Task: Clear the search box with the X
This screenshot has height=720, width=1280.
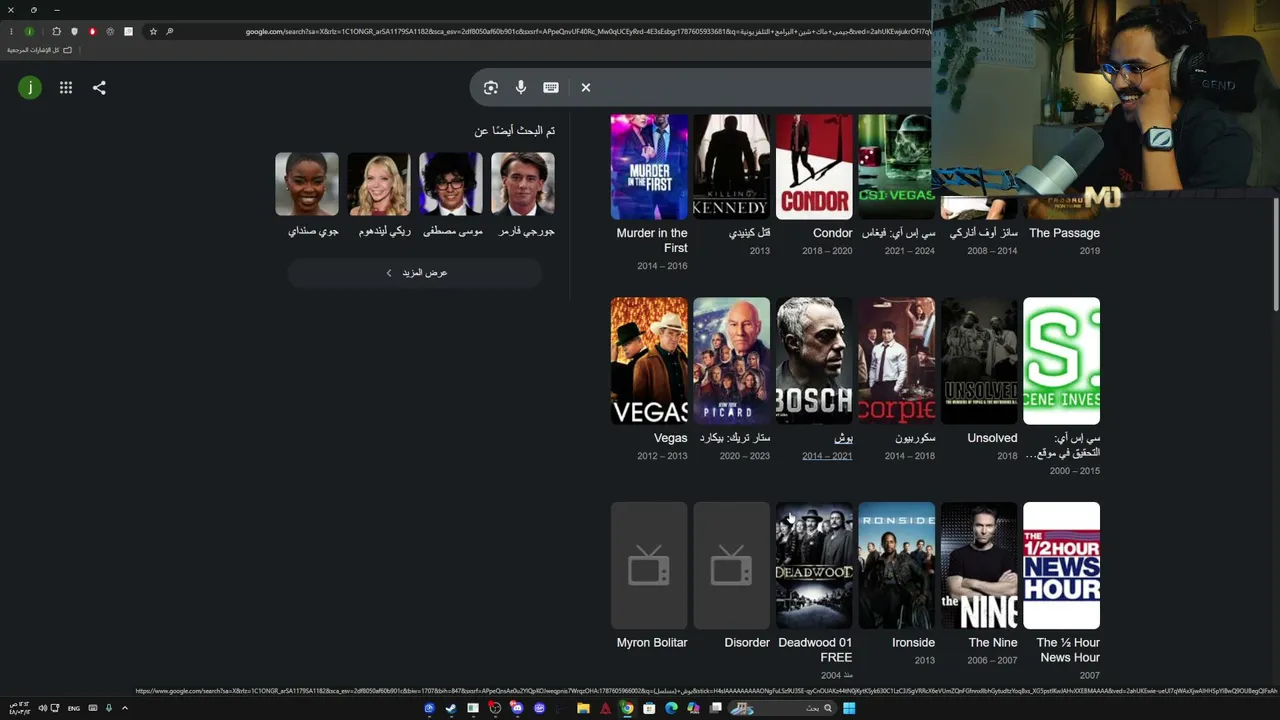Action: click(x=586, y=88)
